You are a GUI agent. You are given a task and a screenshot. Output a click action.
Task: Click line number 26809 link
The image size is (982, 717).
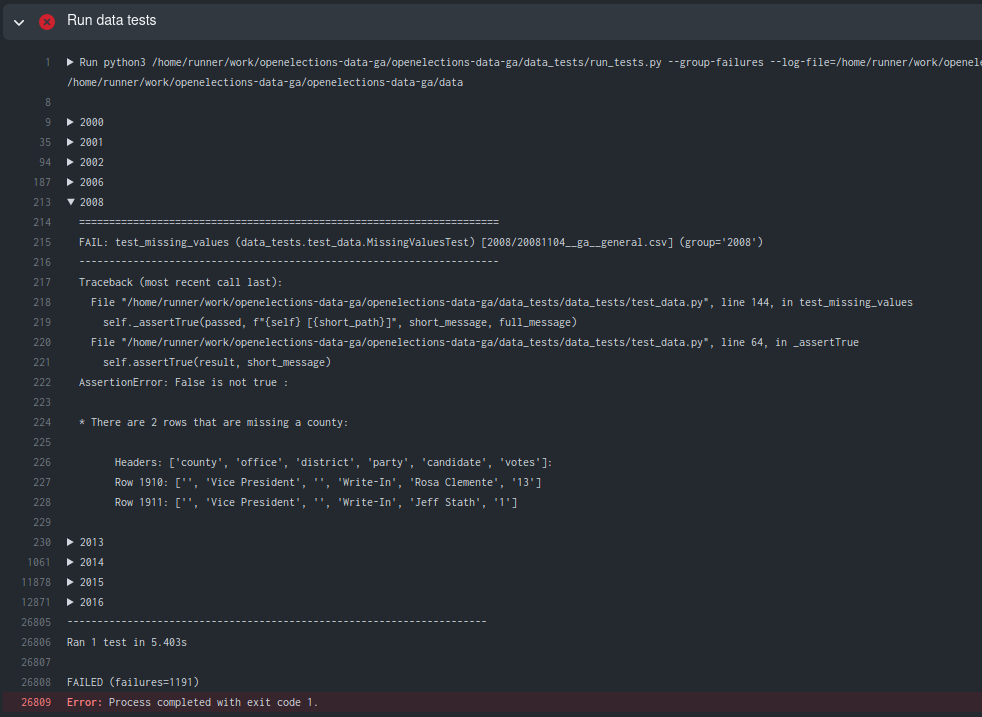click(x=36, y=703)
